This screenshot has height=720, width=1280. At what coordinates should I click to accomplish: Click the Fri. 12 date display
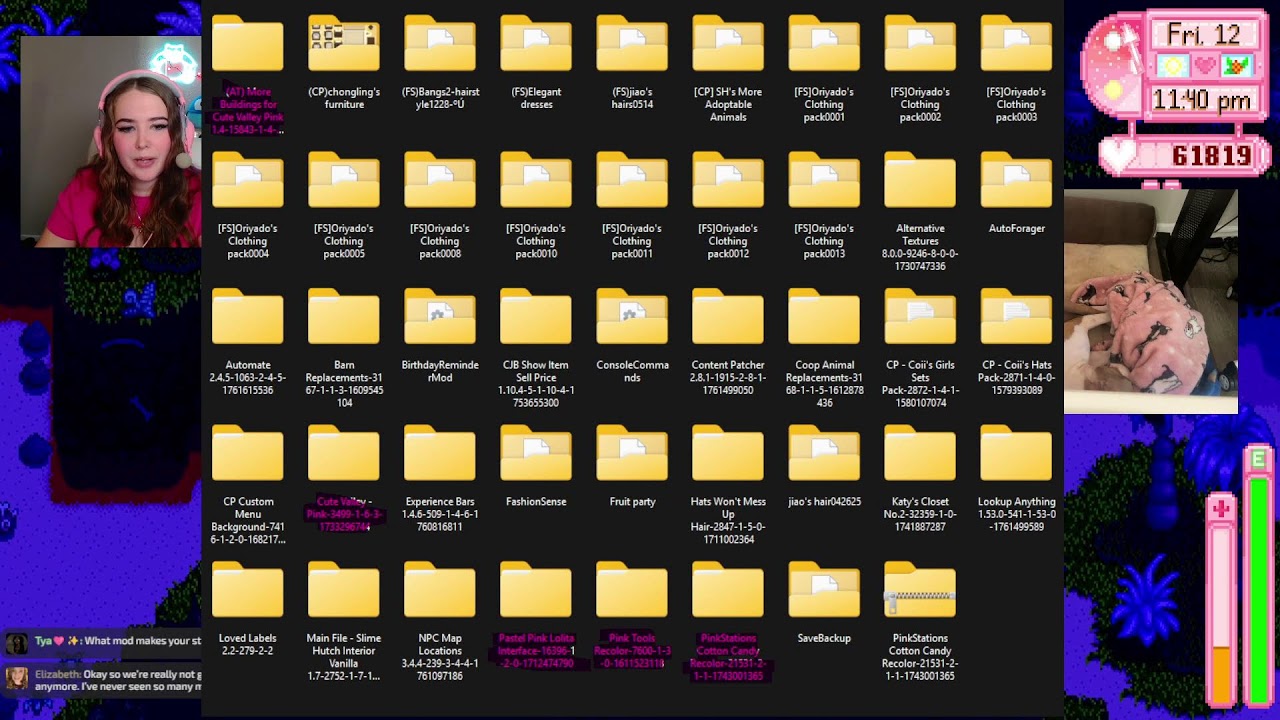click(1203, 34)
